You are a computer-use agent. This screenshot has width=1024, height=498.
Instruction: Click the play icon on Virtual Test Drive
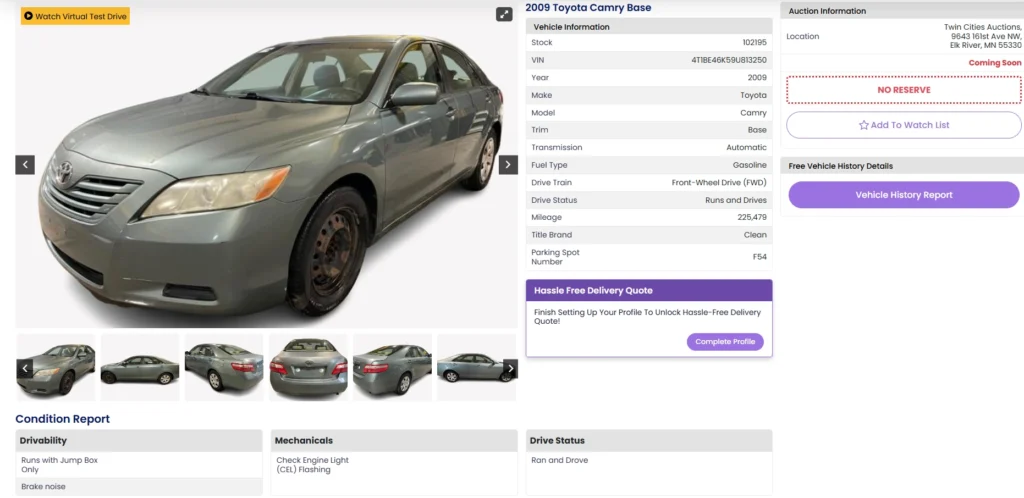(x=28, y=16)
